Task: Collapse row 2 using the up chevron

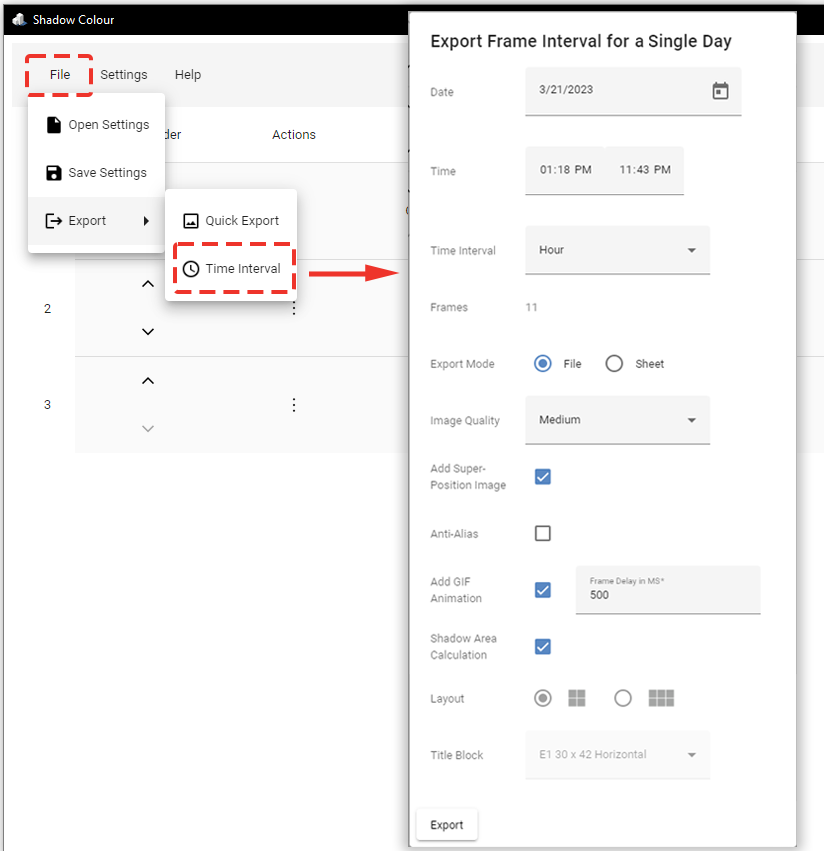Action: (147, 283)
